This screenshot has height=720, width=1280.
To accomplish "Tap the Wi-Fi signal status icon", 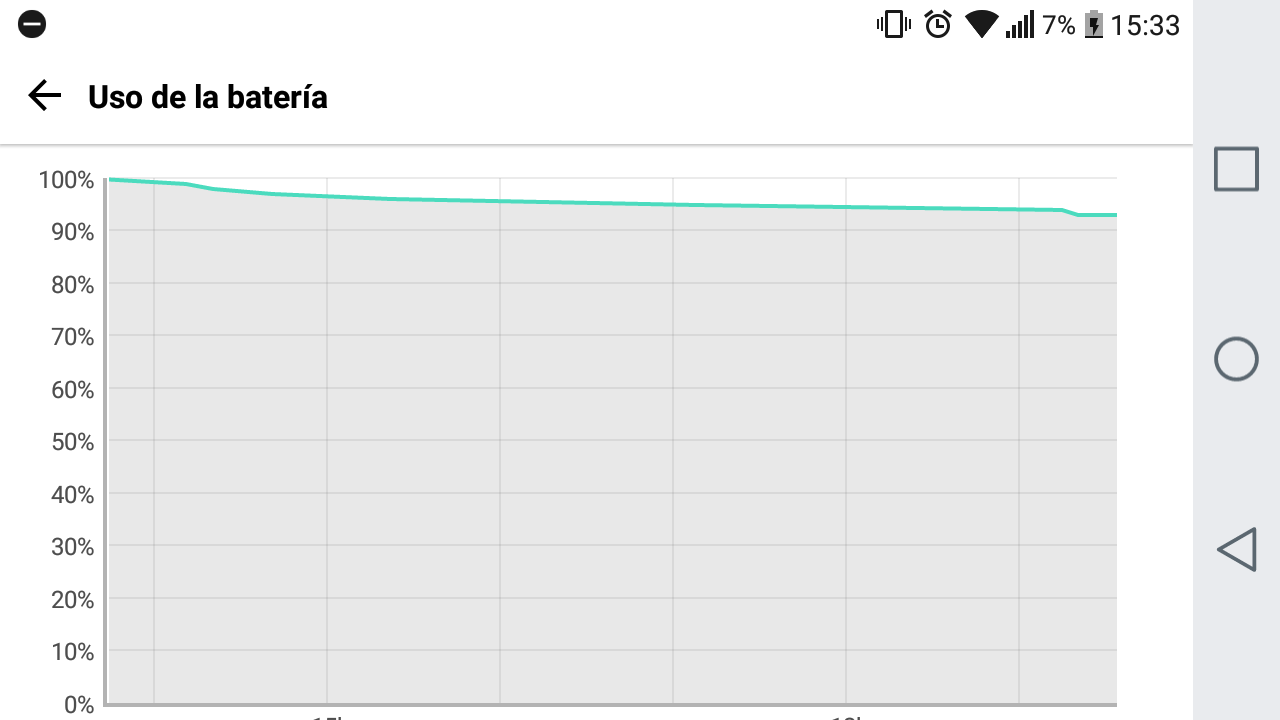I will 982,24.
